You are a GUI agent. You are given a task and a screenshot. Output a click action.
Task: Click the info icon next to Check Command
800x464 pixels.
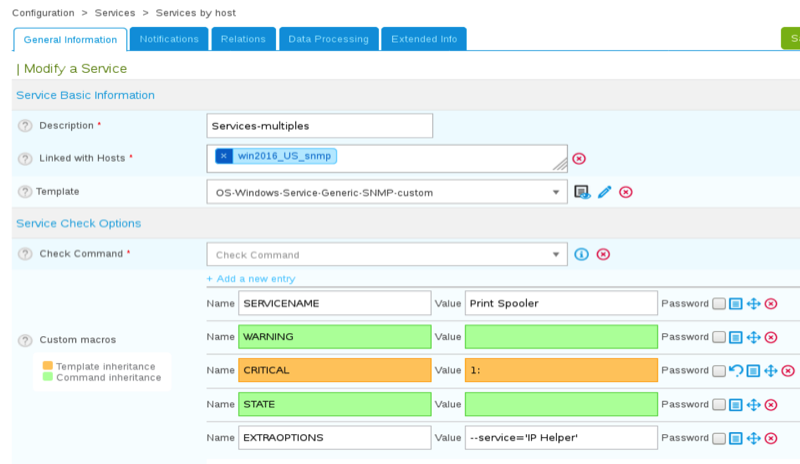[582, 254]
